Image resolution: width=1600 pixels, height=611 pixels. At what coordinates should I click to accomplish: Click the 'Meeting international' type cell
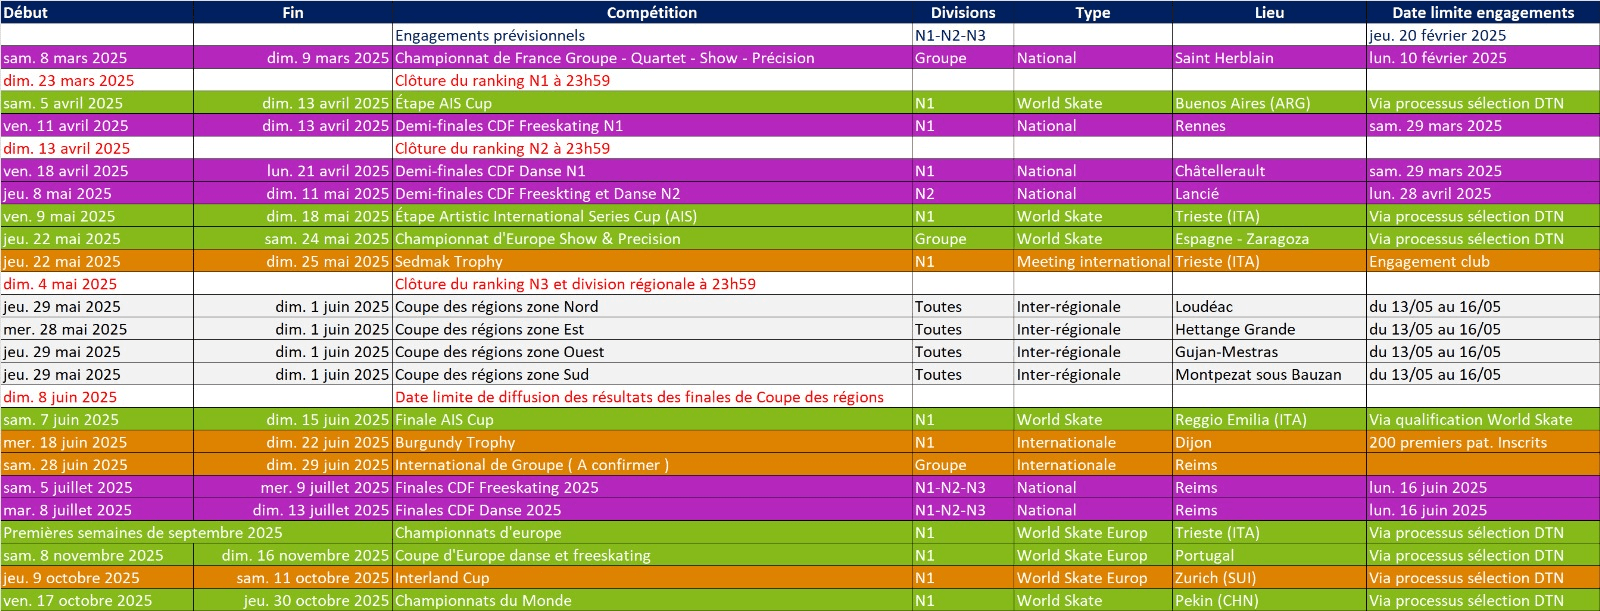1093,261
